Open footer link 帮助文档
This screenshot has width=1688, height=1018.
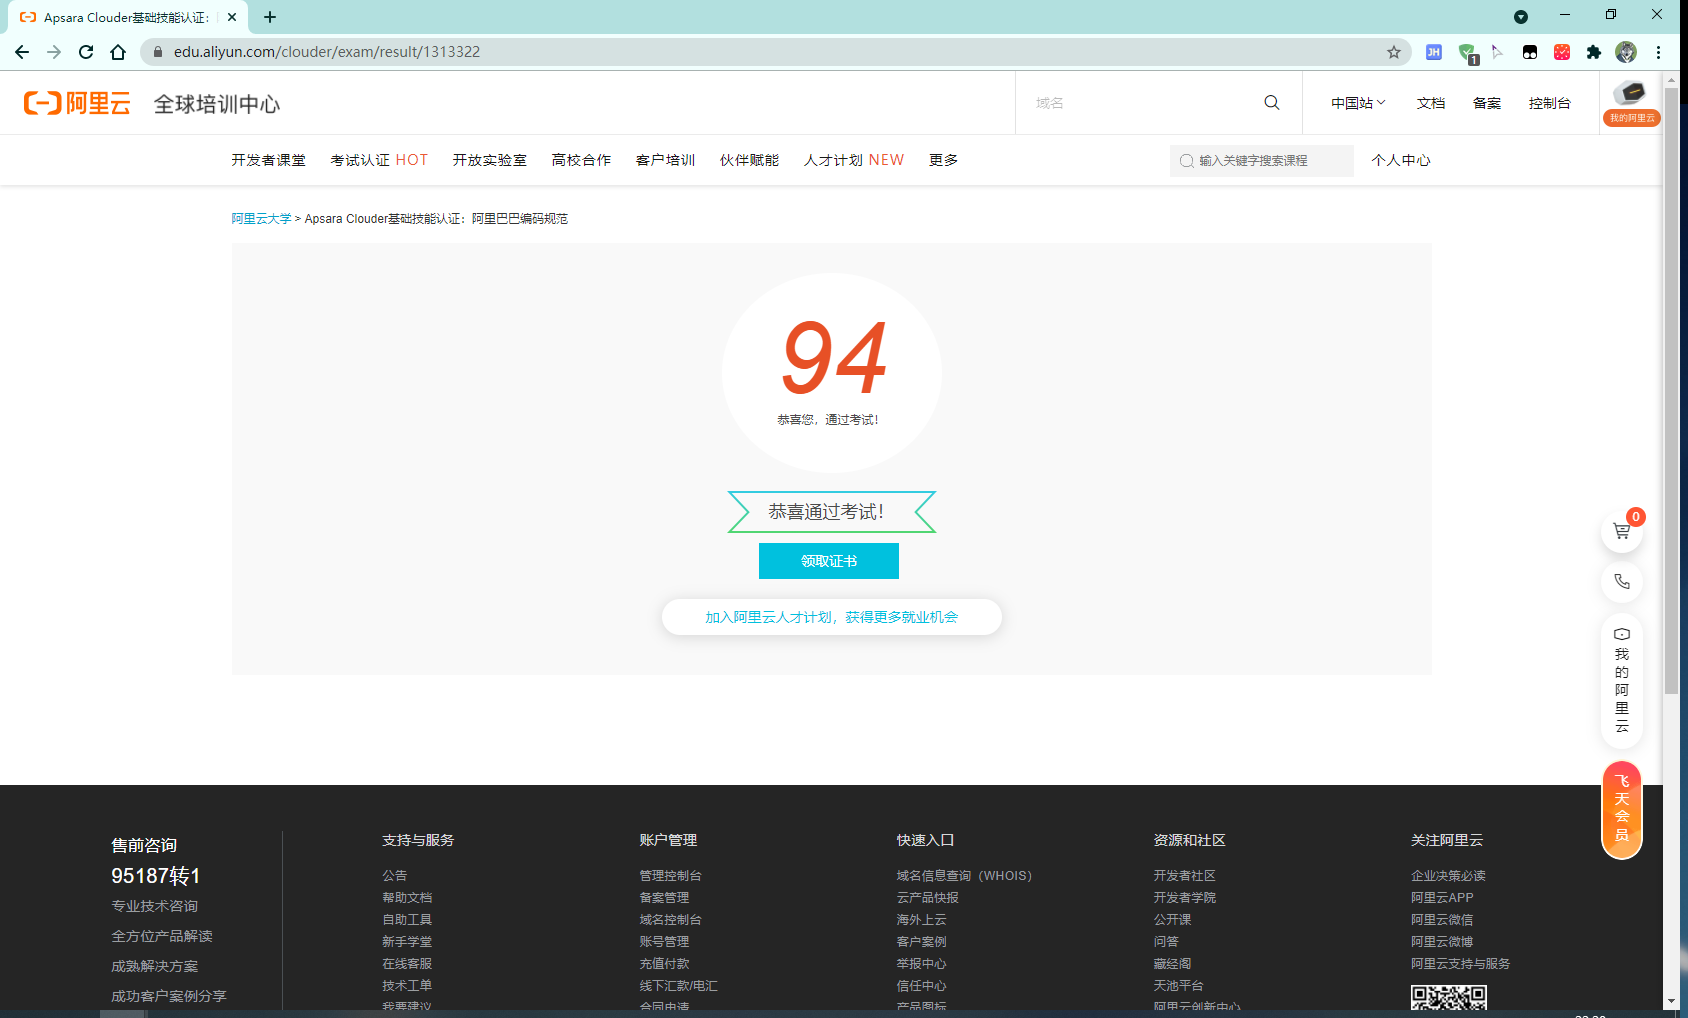pyautogui.click(x=407, y=898)
